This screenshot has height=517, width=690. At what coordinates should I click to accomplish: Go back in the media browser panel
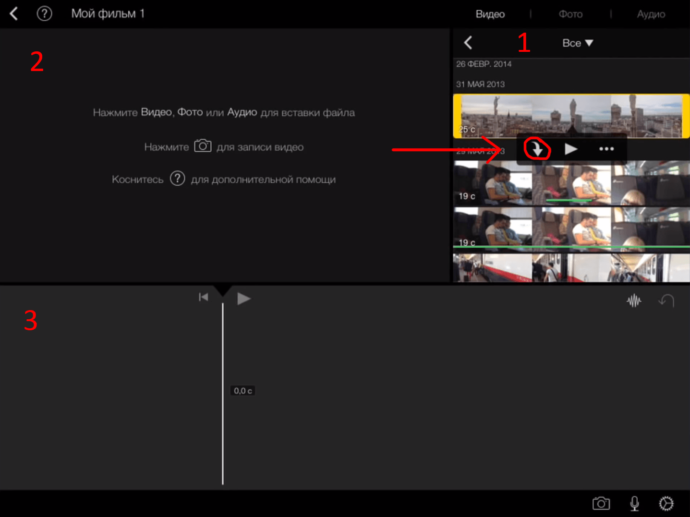tap(468, 43)
